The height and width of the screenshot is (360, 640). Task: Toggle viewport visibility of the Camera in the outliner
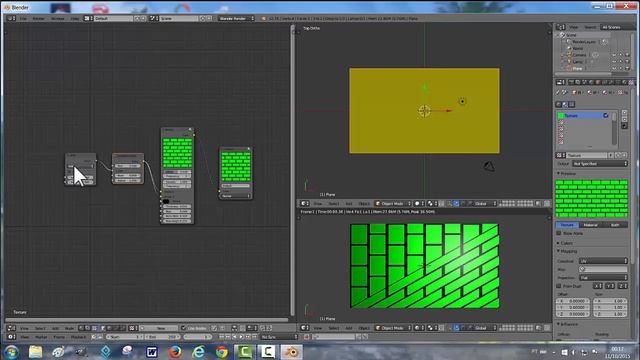coord(614,55)
